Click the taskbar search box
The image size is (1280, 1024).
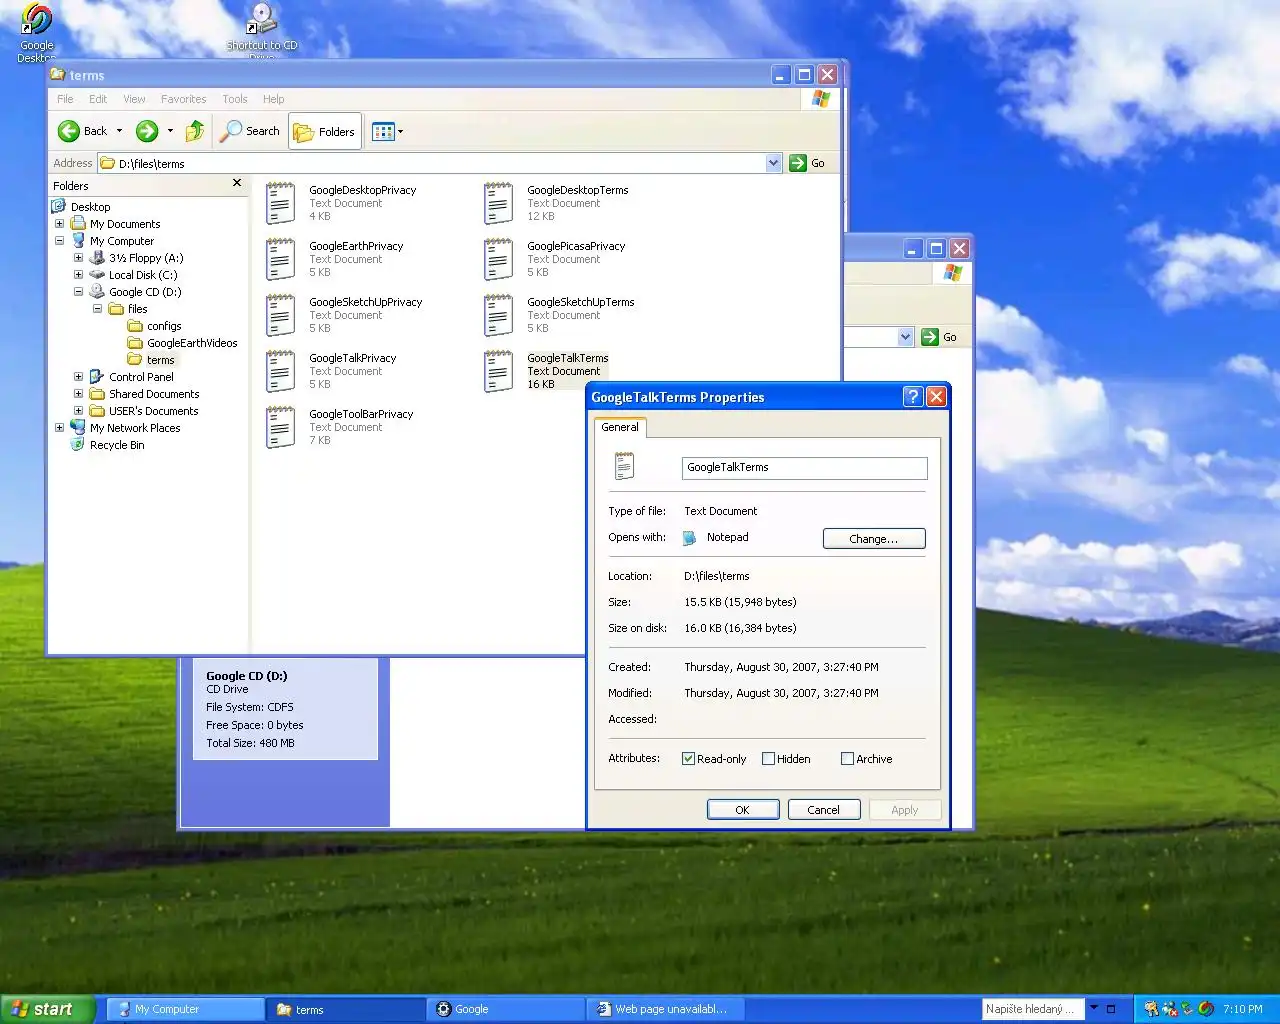[x=1033, y=1009]
